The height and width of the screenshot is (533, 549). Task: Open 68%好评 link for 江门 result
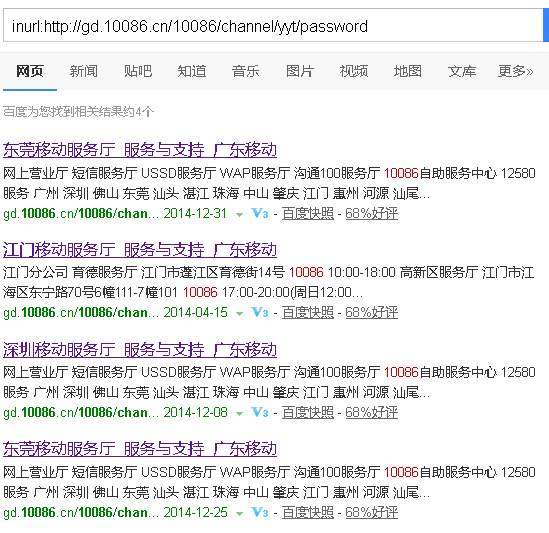[371, 313]
